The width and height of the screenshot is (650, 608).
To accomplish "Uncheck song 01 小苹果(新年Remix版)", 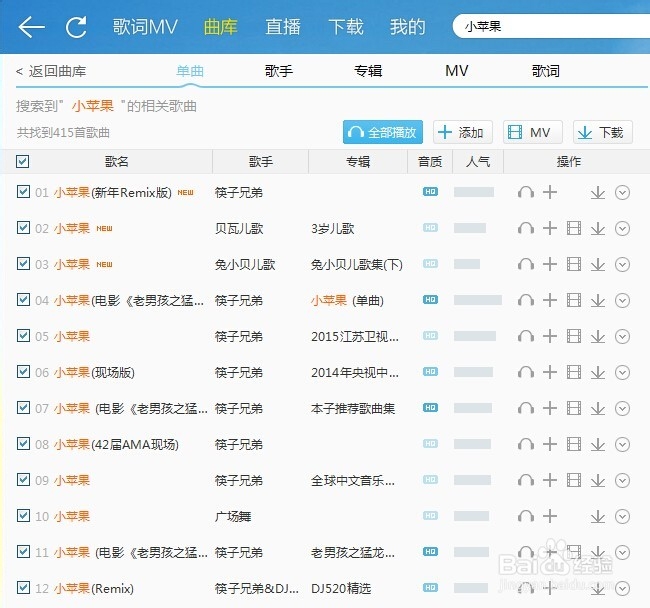I will (23, 192).
